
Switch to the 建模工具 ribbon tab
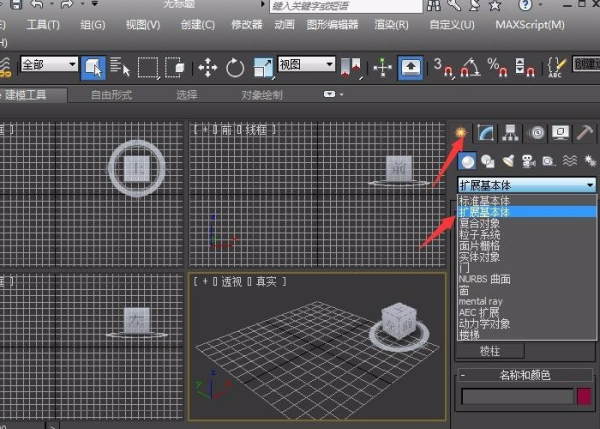coord(26,95)
